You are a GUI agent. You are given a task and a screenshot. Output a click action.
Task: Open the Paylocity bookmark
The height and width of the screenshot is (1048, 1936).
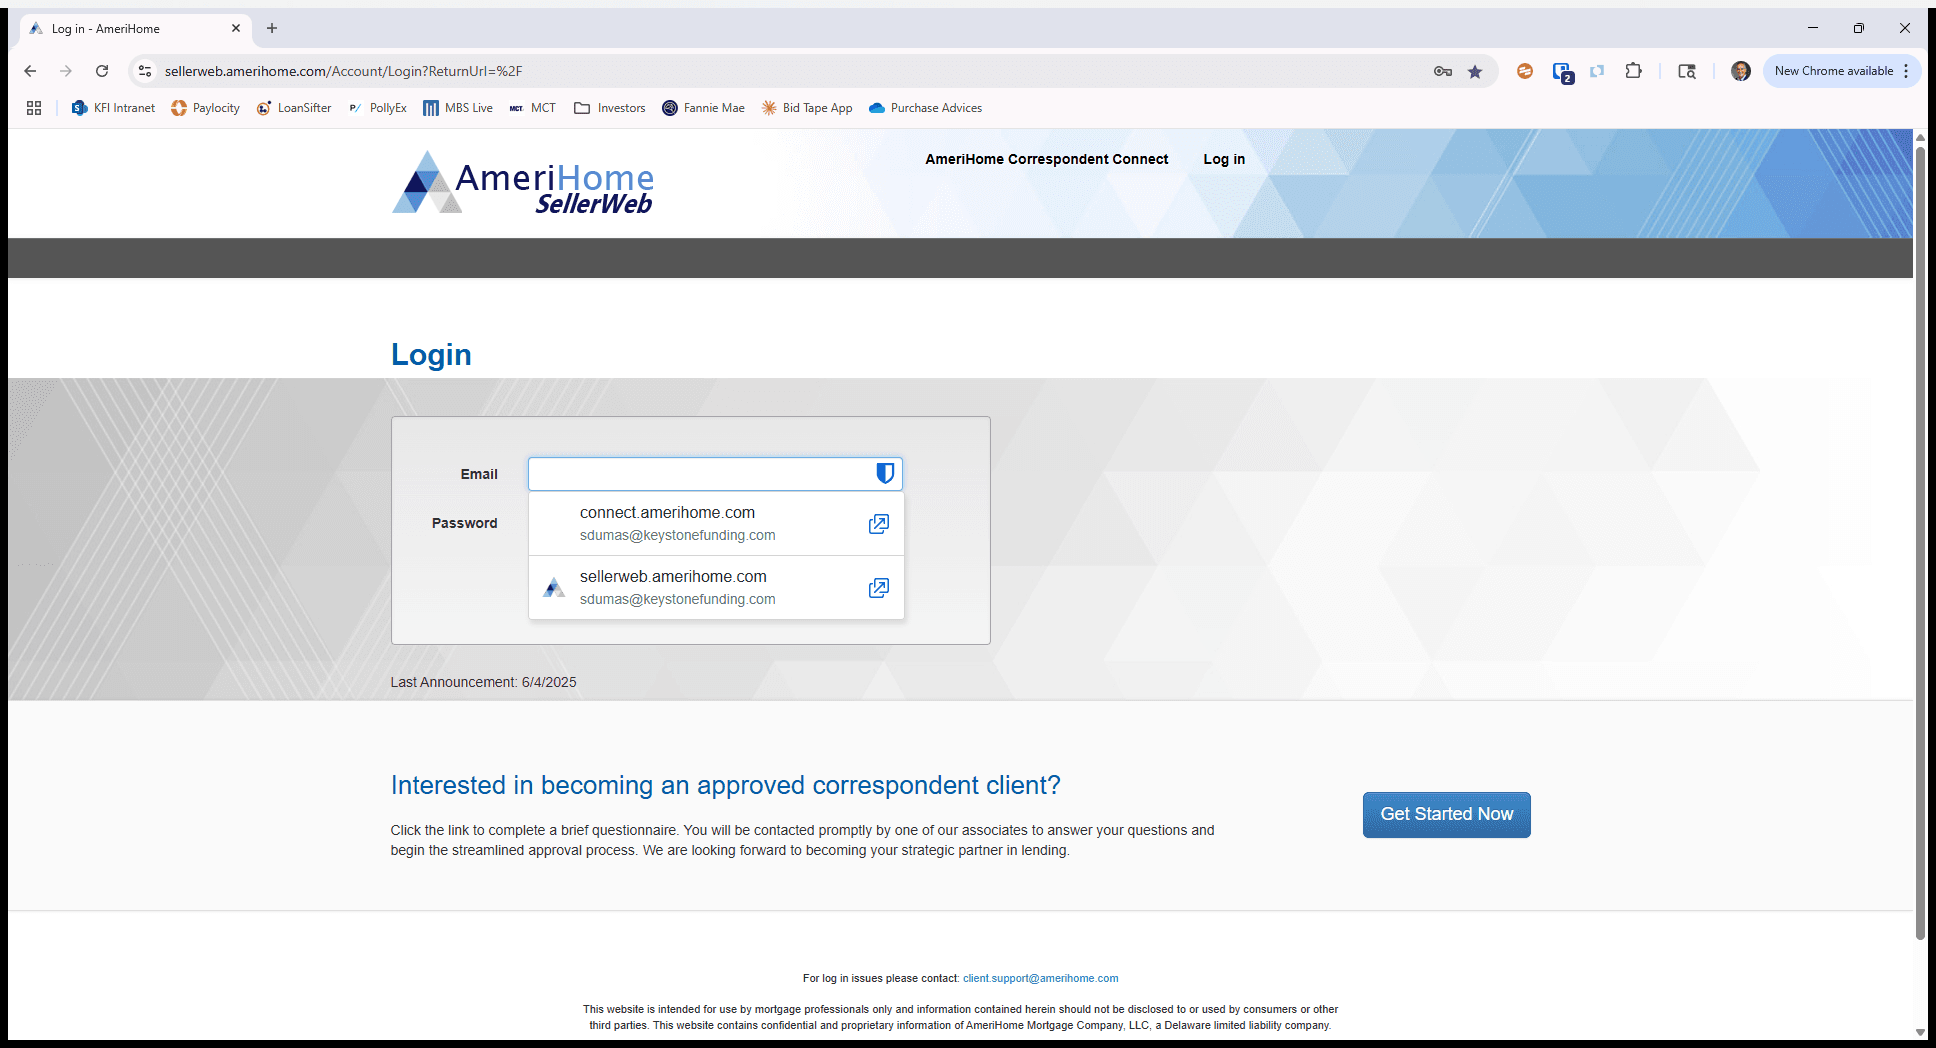206,108
